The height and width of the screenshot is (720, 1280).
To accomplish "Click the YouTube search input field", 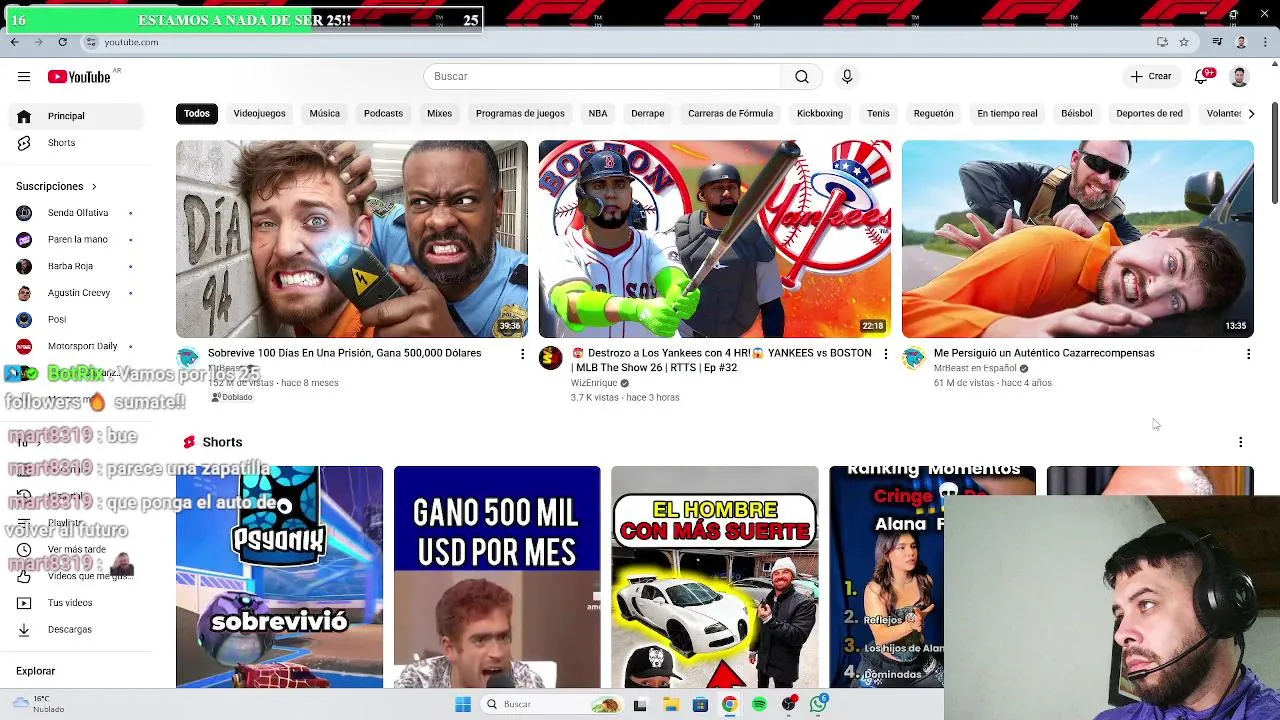I will [603, 76].
